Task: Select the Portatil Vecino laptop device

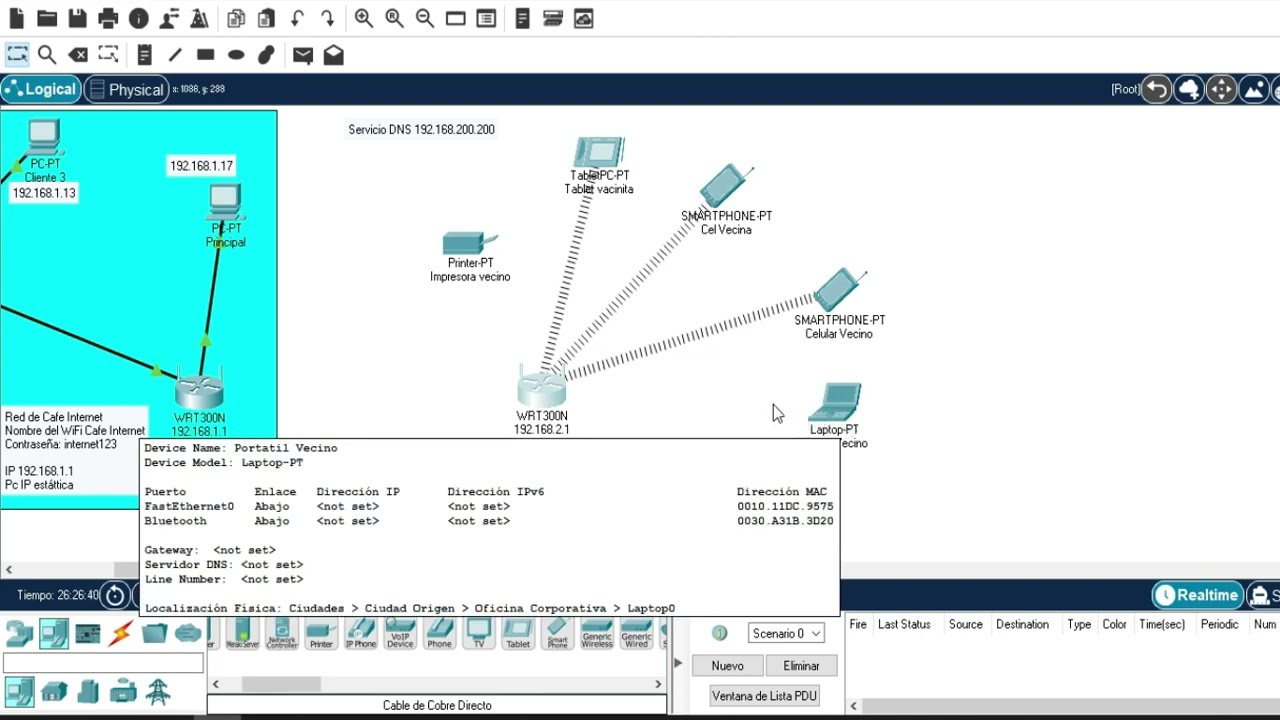Action: (x=834, y=404)
